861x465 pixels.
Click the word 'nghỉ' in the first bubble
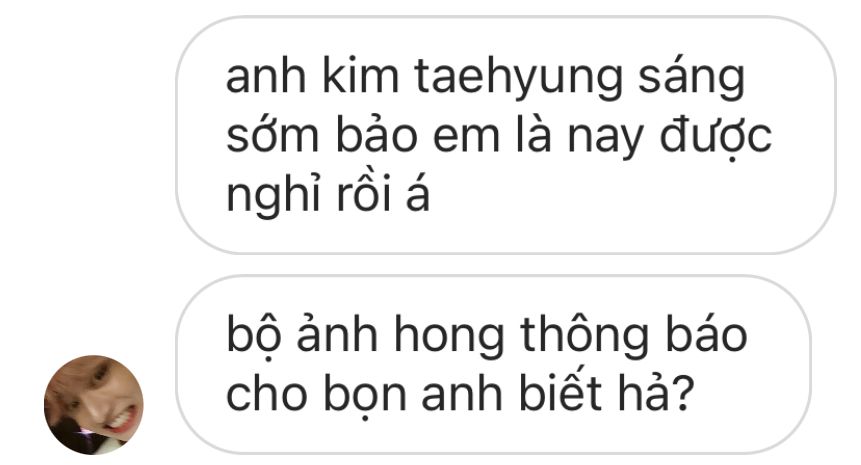(273, 195)
